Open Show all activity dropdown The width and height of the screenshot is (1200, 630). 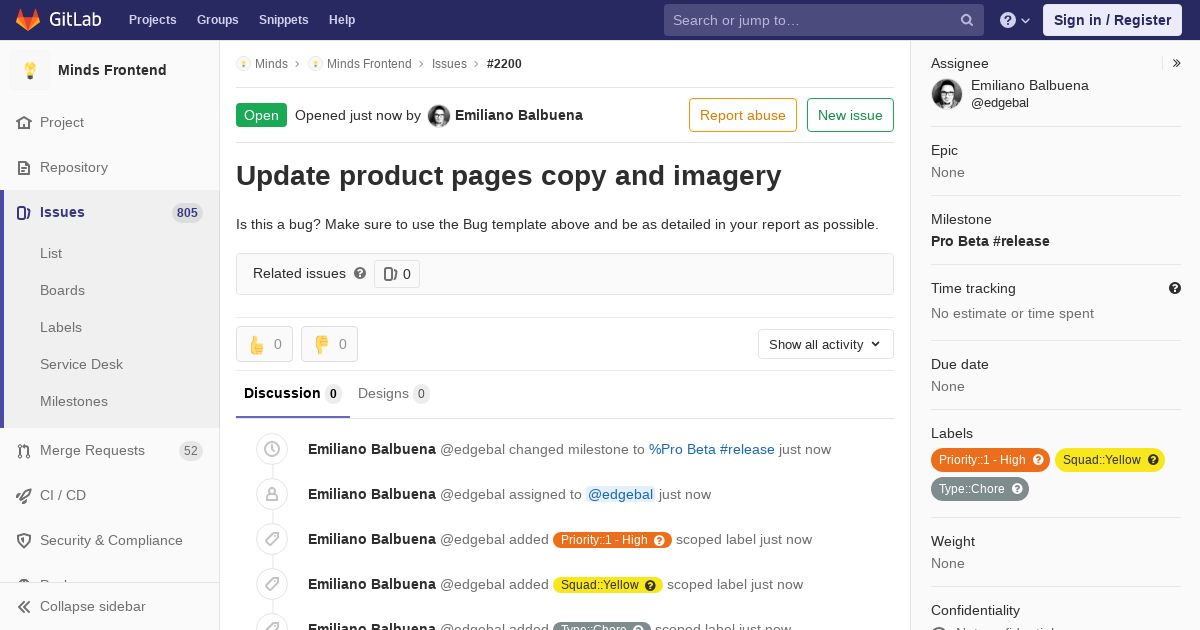[826, 344]
